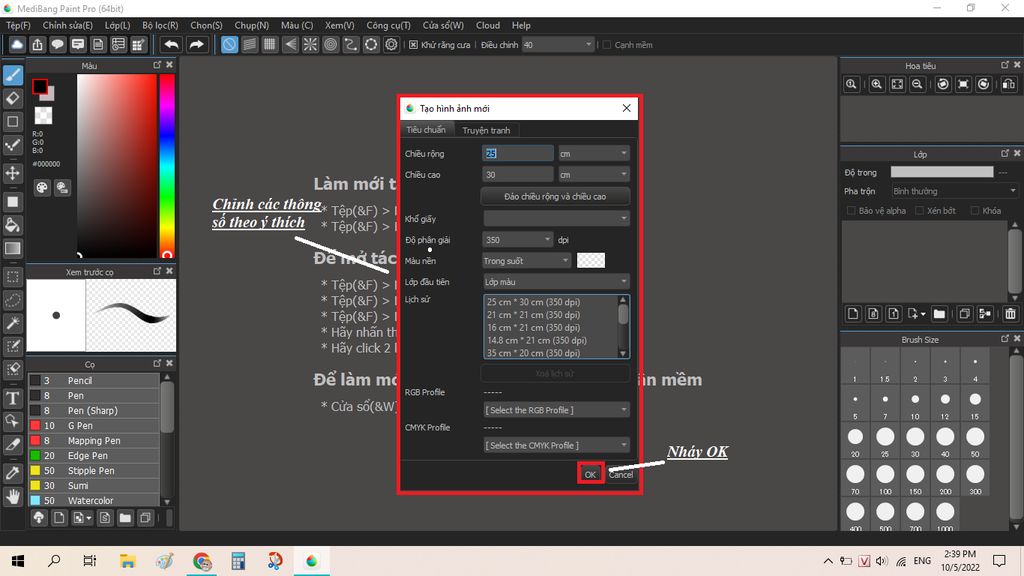Click the snap-off icon in toolbar
The height and width of the screenshot is (576, 1024).
[229, 44]
